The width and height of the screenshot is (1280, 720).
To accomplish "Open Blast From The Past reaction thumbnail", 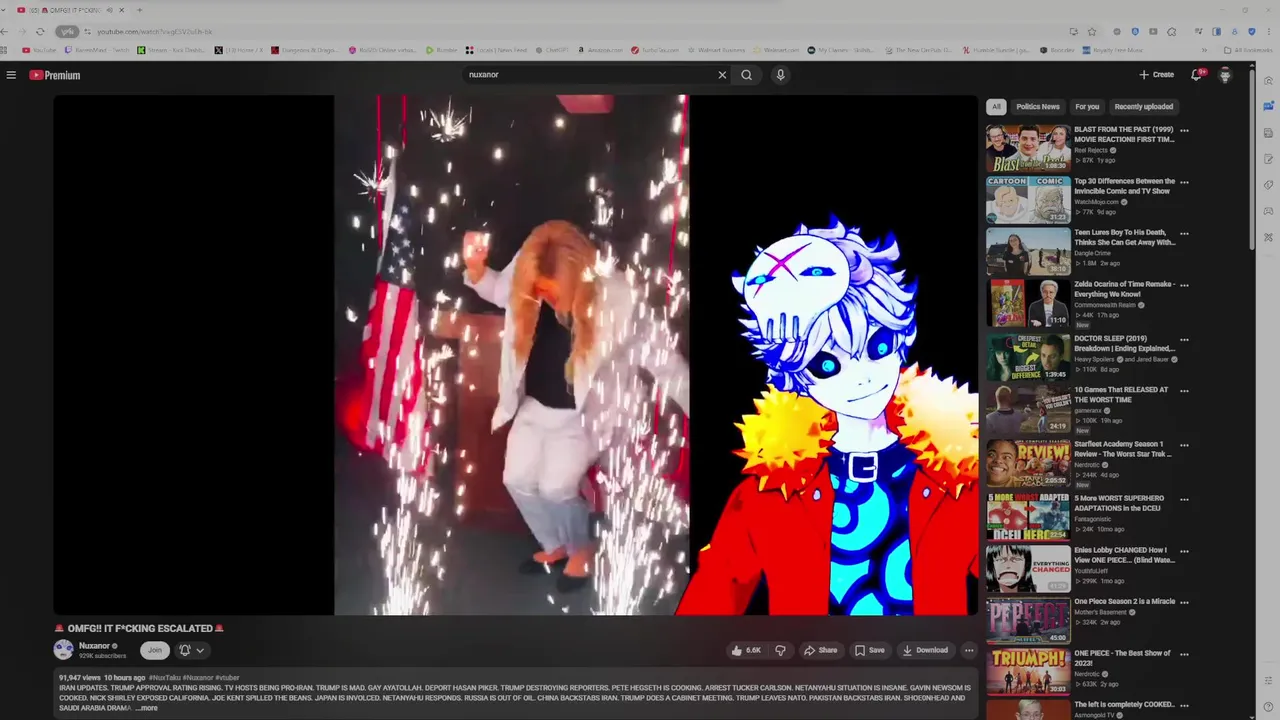I will 1028,148.
